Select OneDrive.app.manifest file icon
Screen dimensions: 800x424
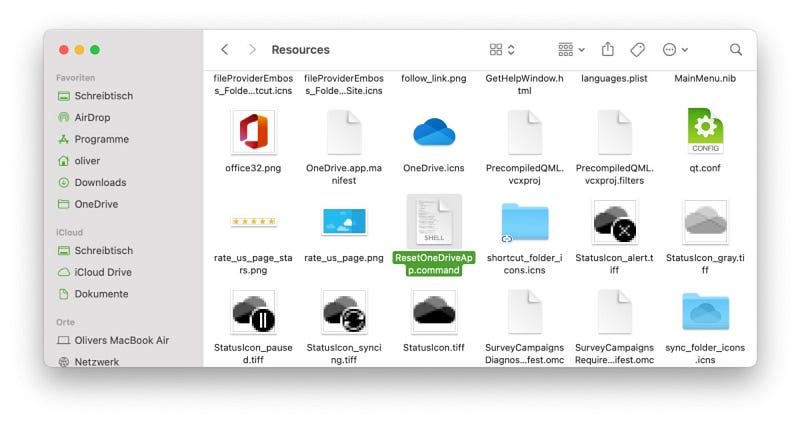point(344,132)
